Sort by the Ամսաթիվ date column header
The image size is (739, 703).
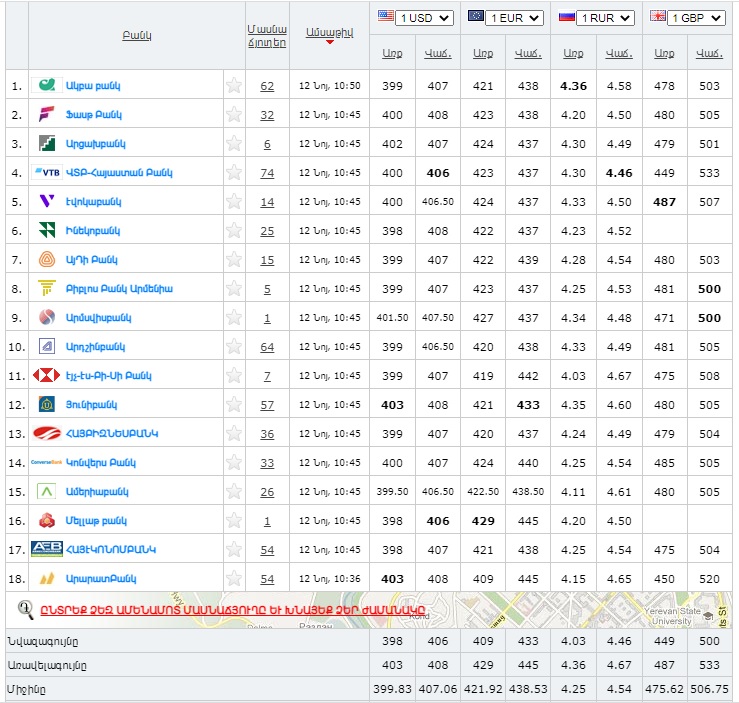pos(329,33)
